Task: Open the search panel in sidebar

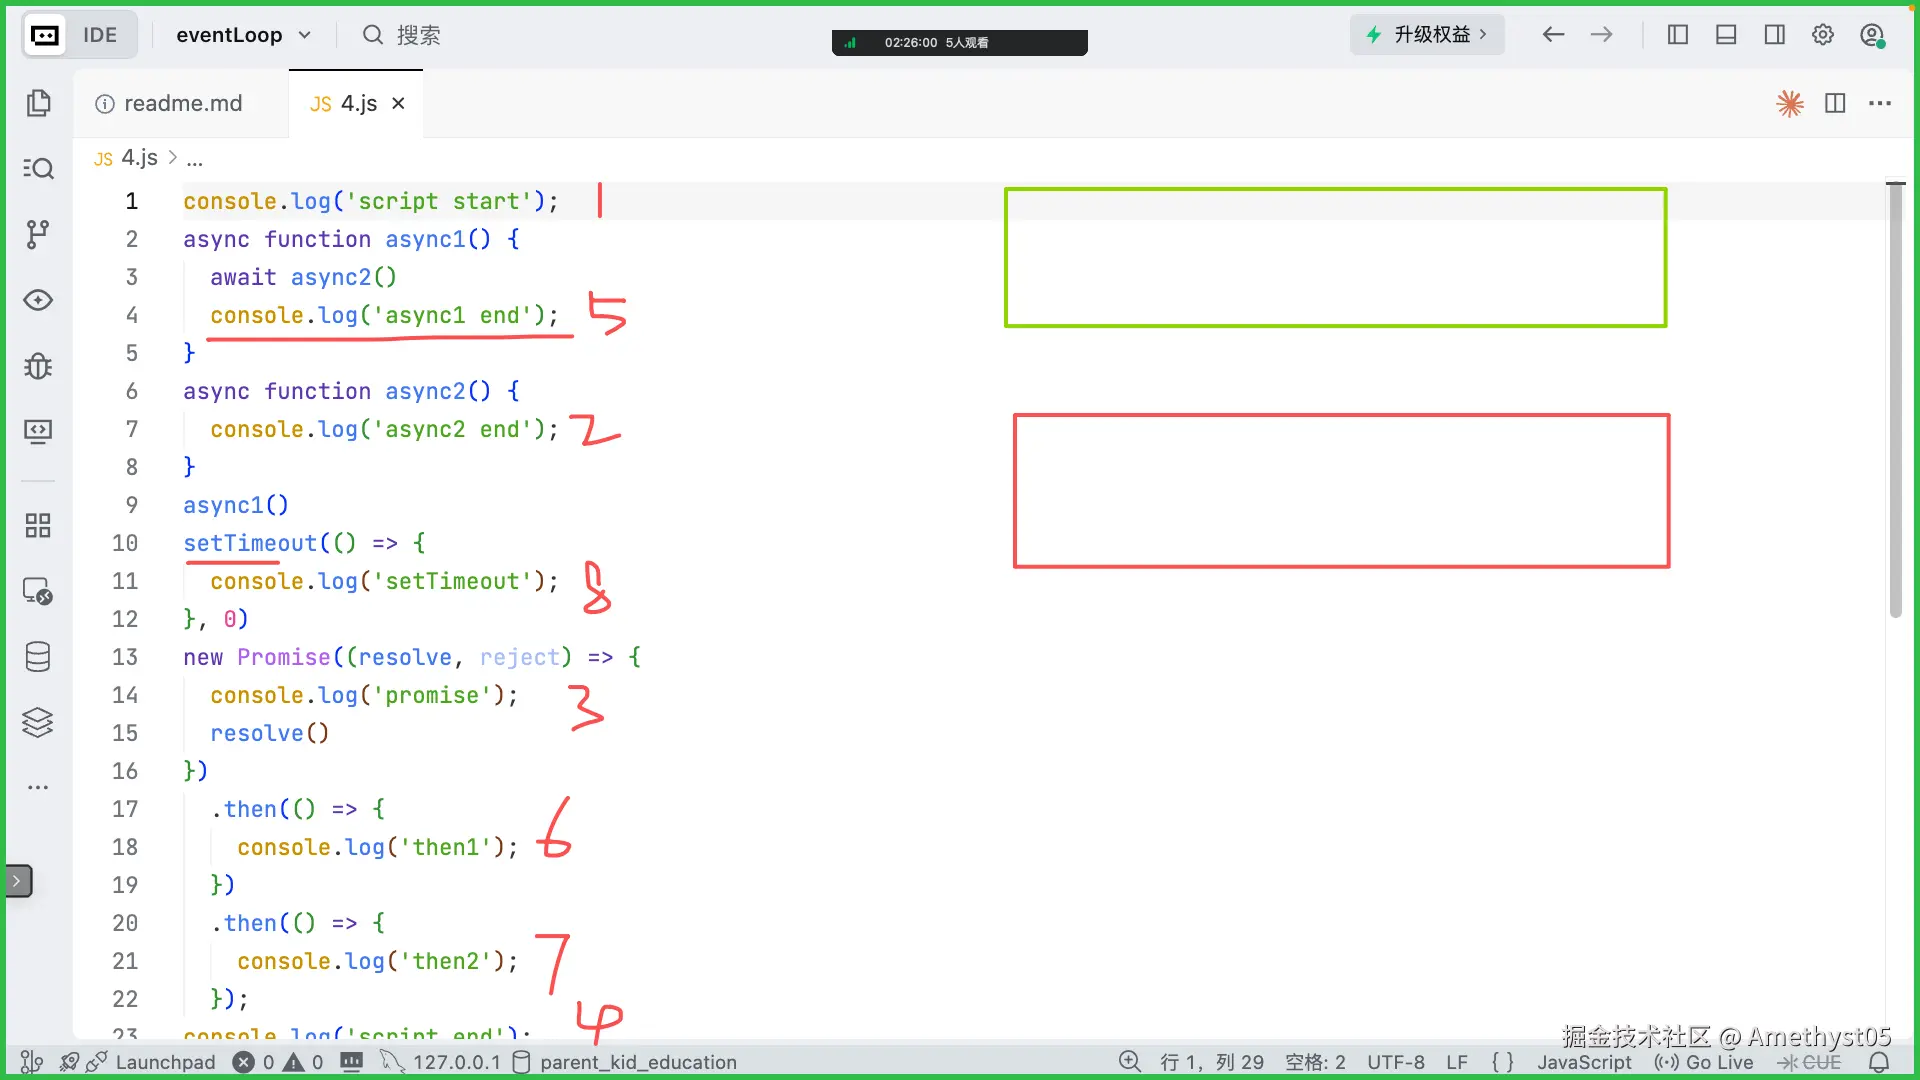Action: [x=38, y=168]
